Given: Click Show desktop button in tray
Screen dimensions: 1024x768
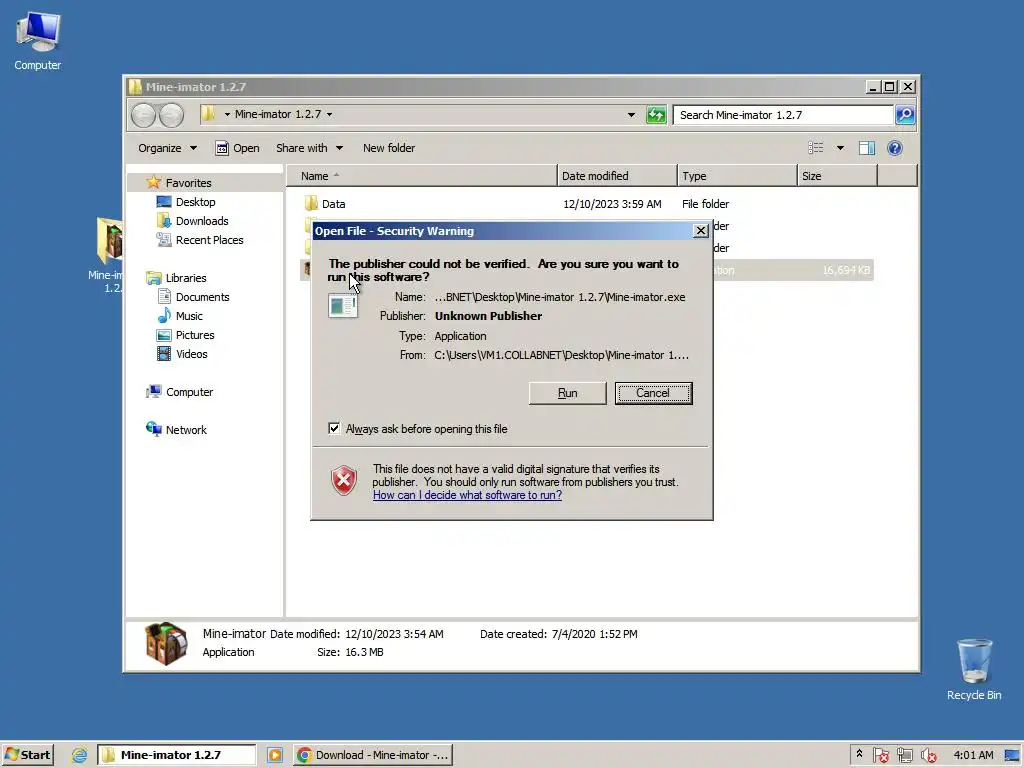Looking at the screenshot, I should point(1012,755).
